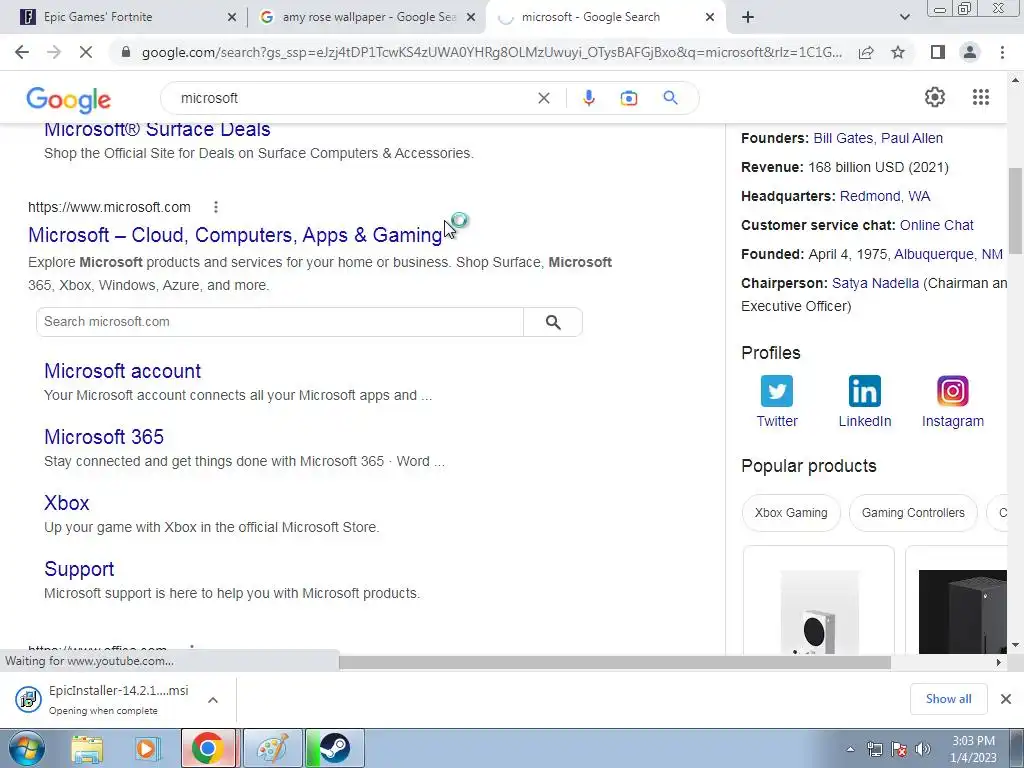This screenshot has height=768, width=1024.
Task: Launch Windows Media Player from taskbar
Action: click(148, 748)
